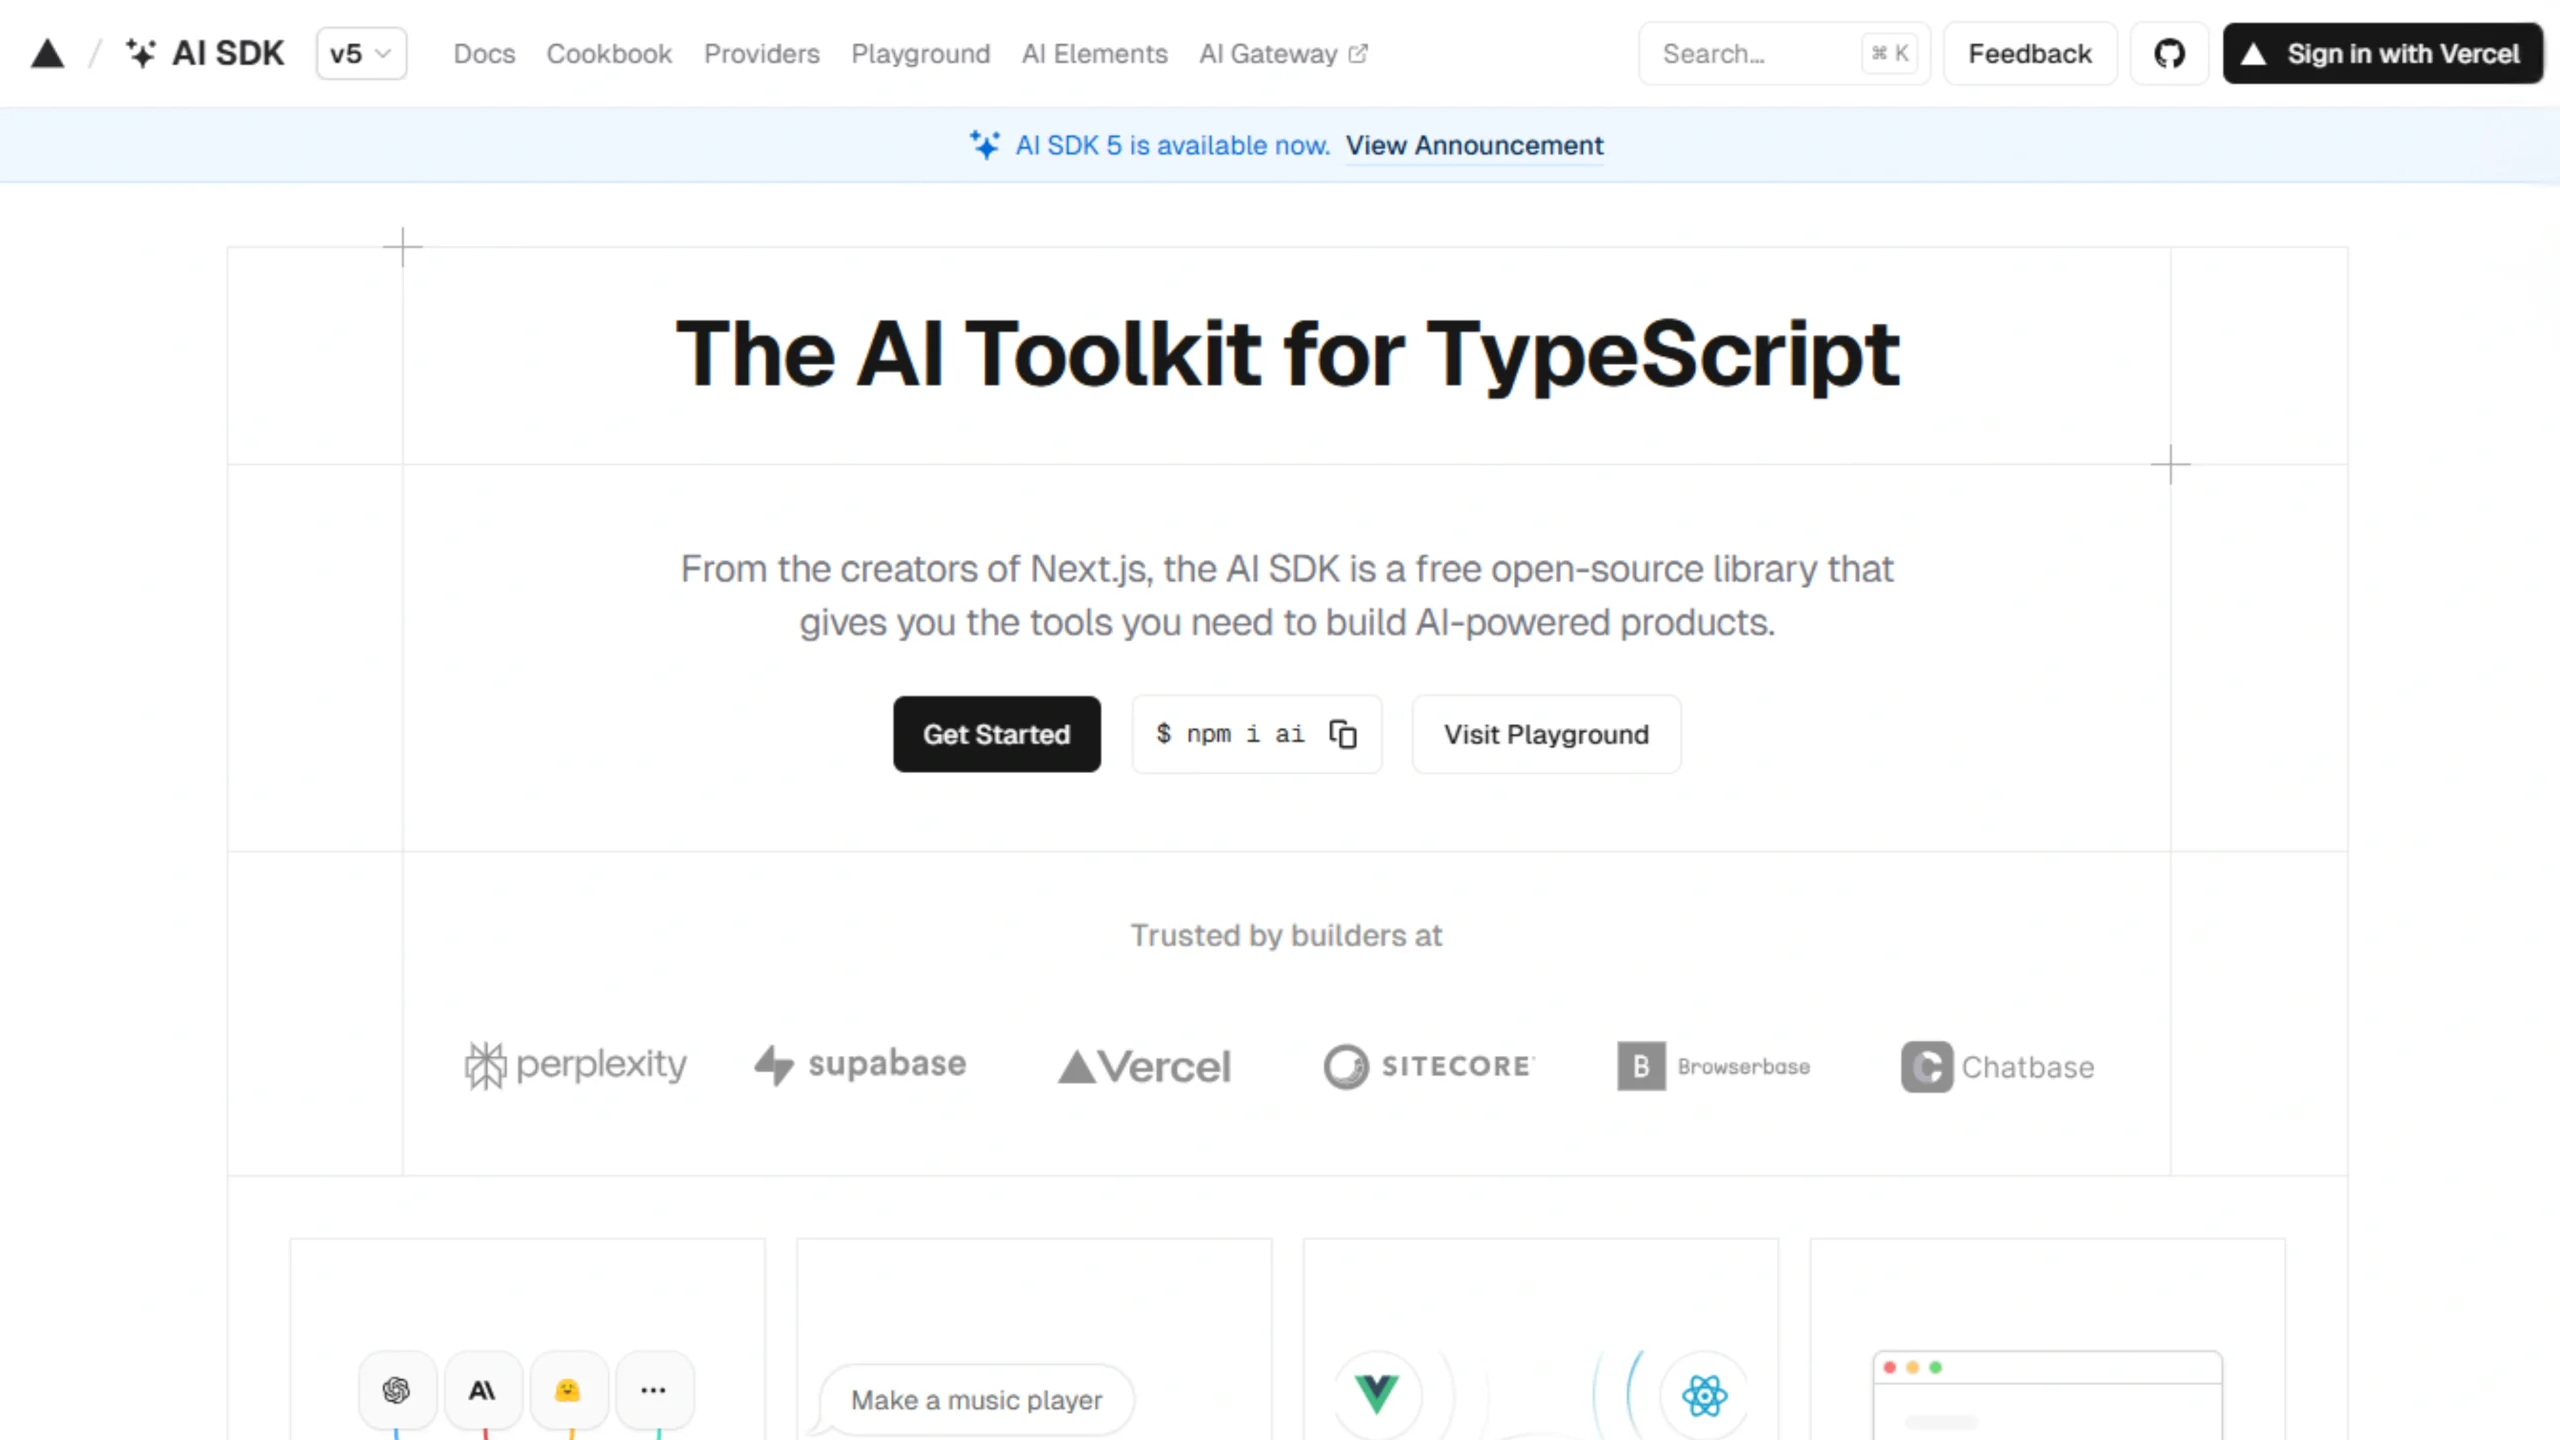Click the Vue framework logo
This screenshot has width=2560, height=1440.
click(1377, 1393)
